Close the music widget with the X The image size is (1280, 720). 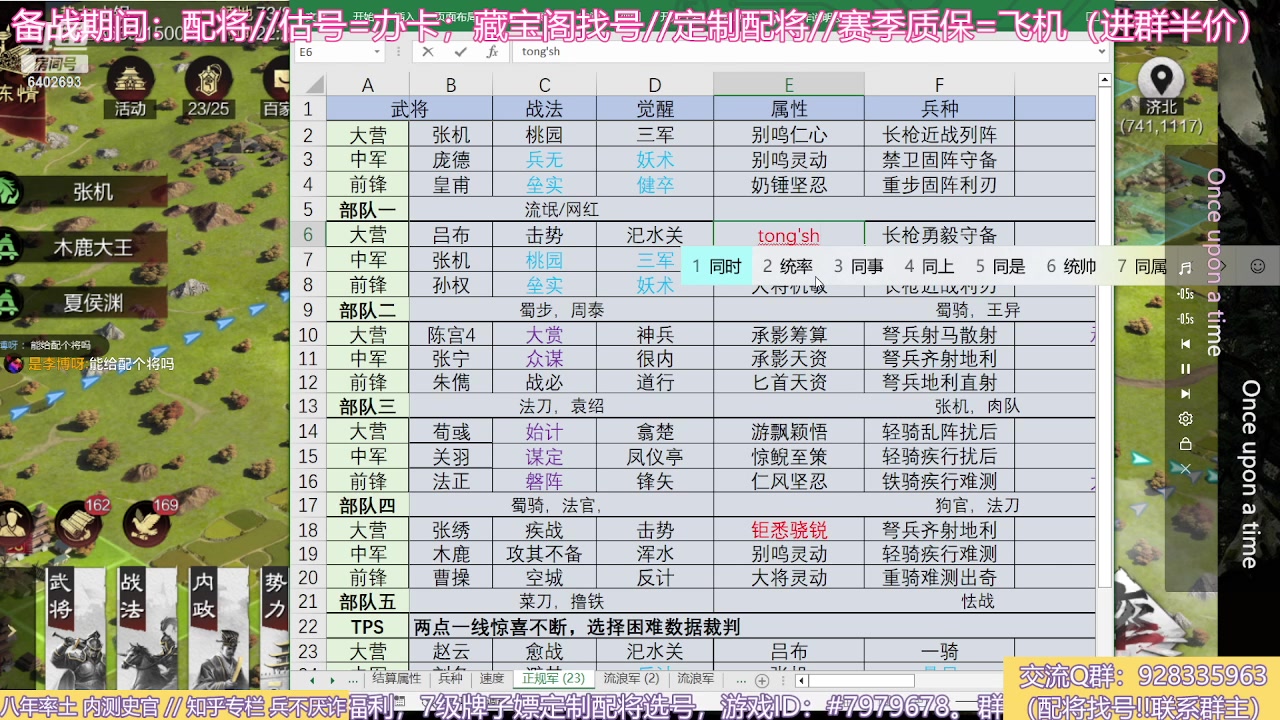point(1185,468)
